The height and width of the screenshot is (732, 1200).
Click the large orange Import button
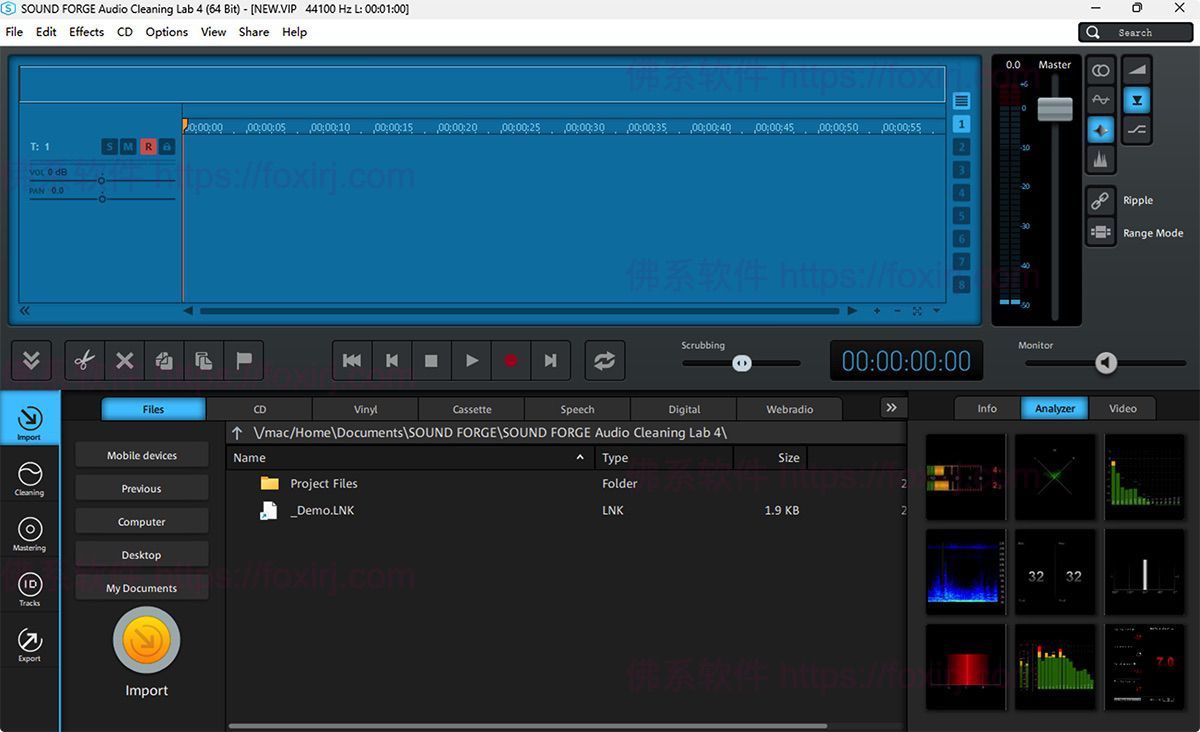146,641
